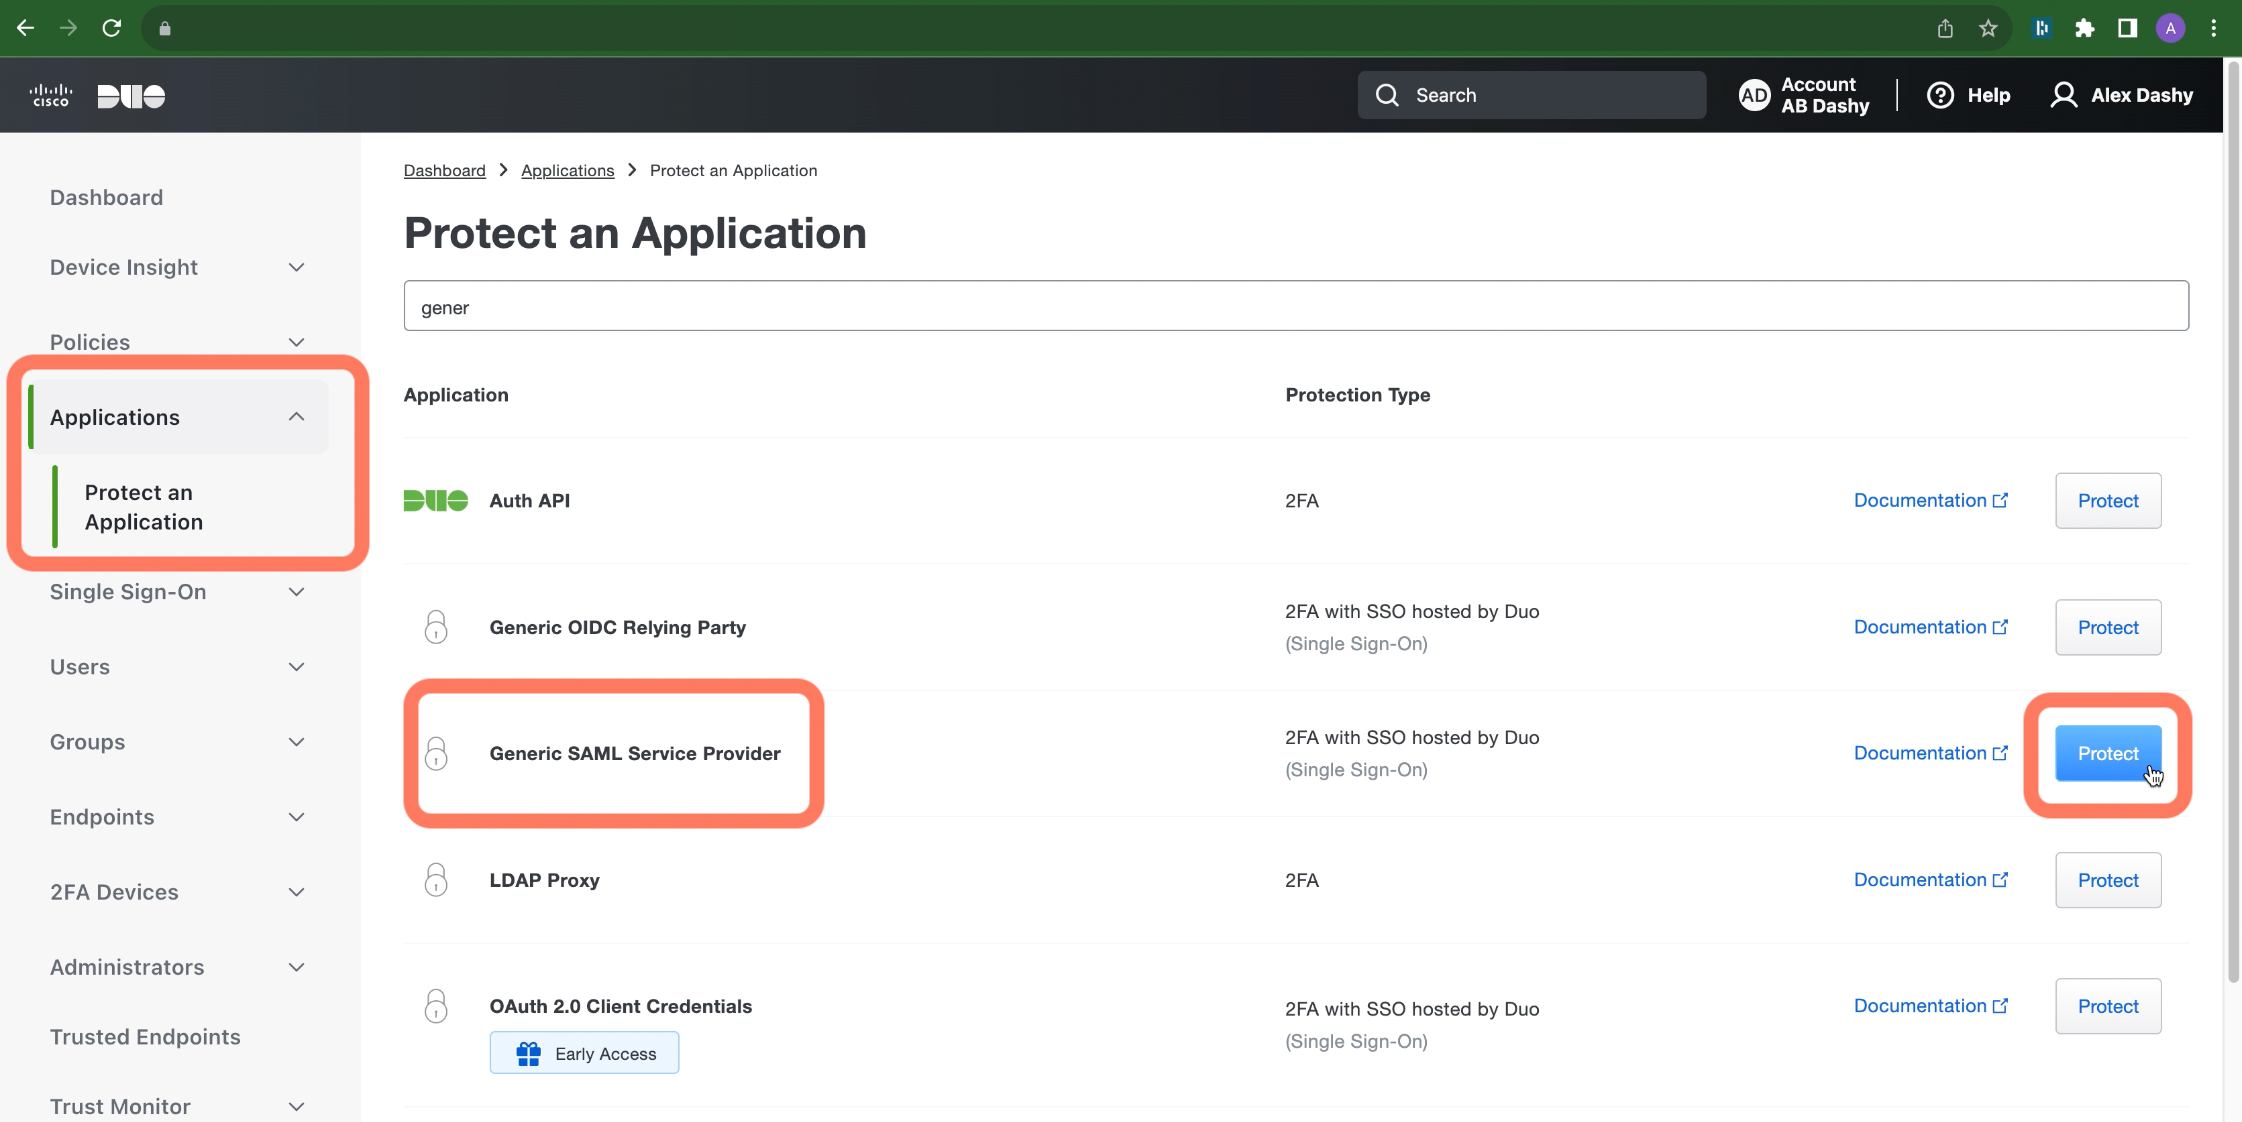The height and width of the screenshot is (1122, 2242).
Task: Click the gift icon in Early Access badge
Action: (529, 1053)
